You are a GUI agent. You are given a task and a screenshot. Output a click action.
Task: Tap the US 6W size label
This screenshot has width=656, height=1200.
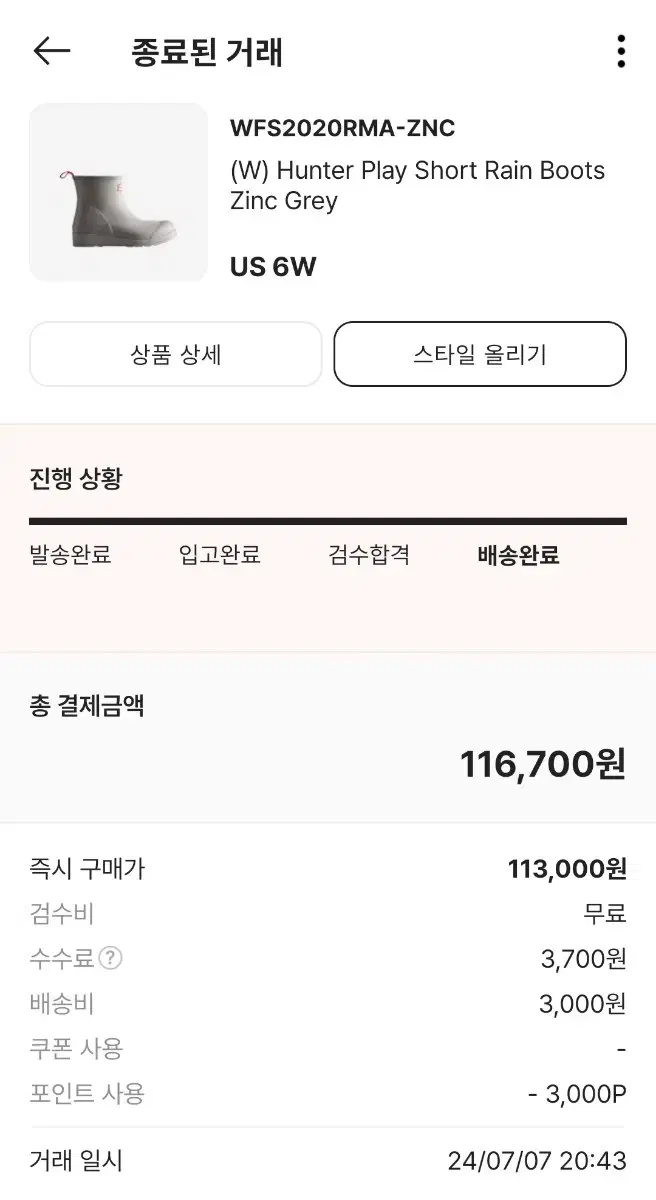273,266
